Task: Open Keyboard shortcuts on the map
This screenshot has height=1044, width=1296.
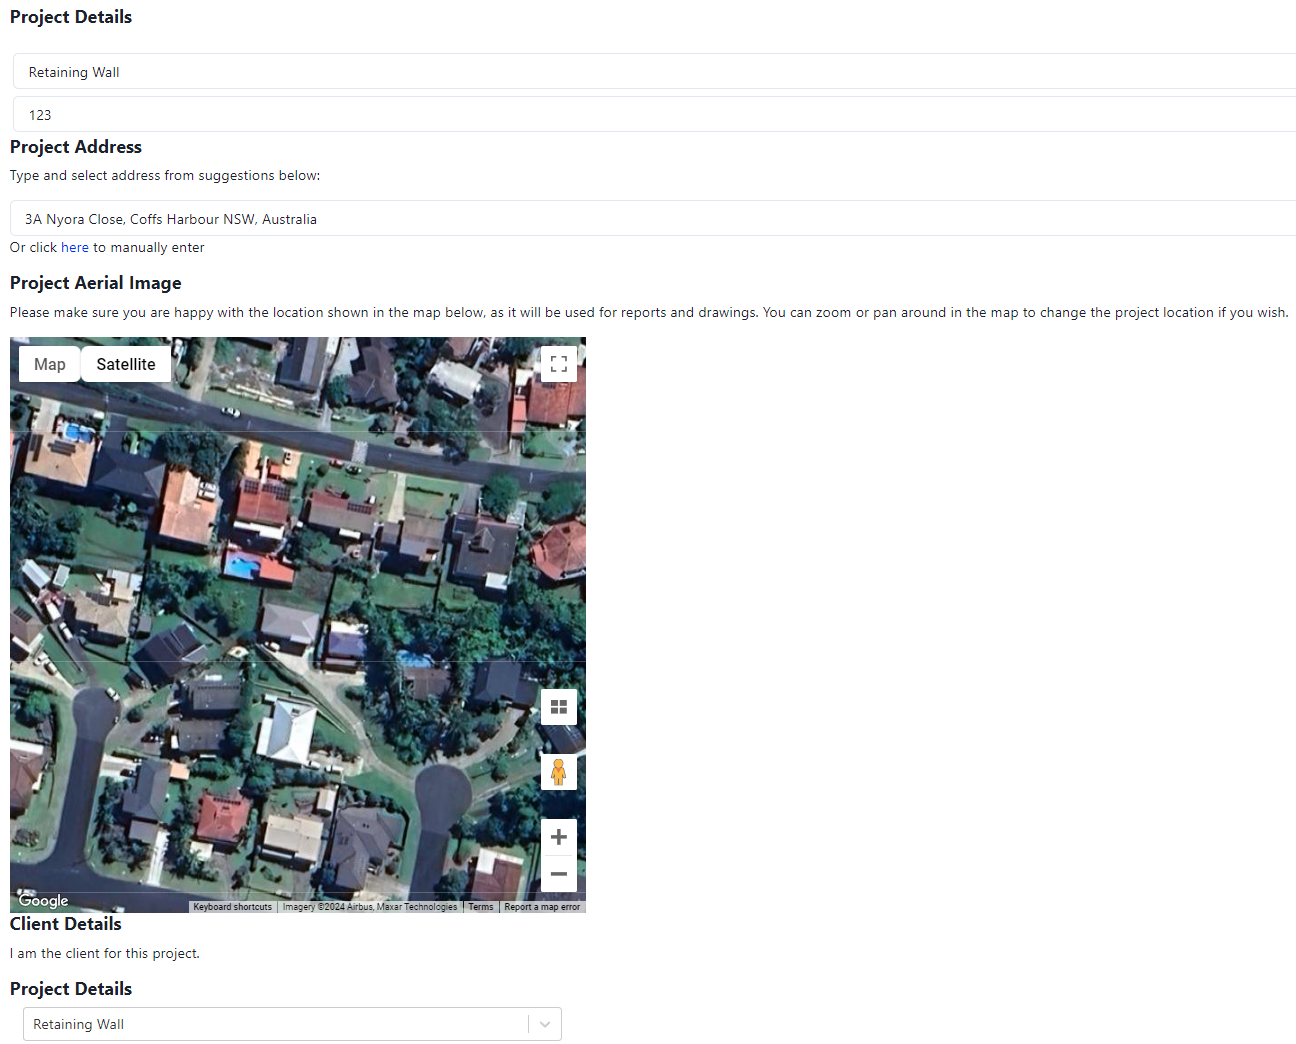Action: pyautogui.click(x=232, y=907)
